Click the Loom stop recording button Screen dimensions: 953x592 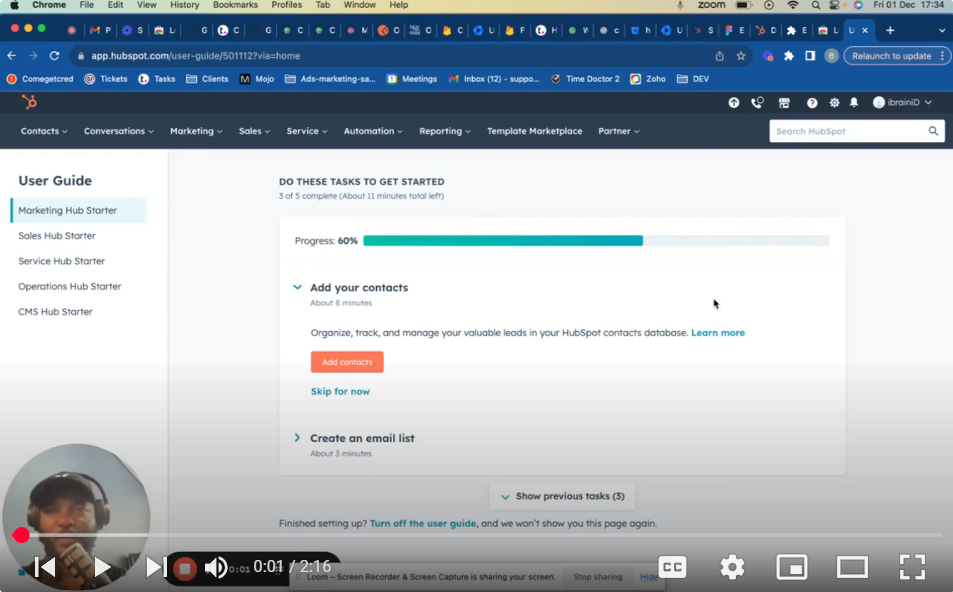[x=185, y=568]
